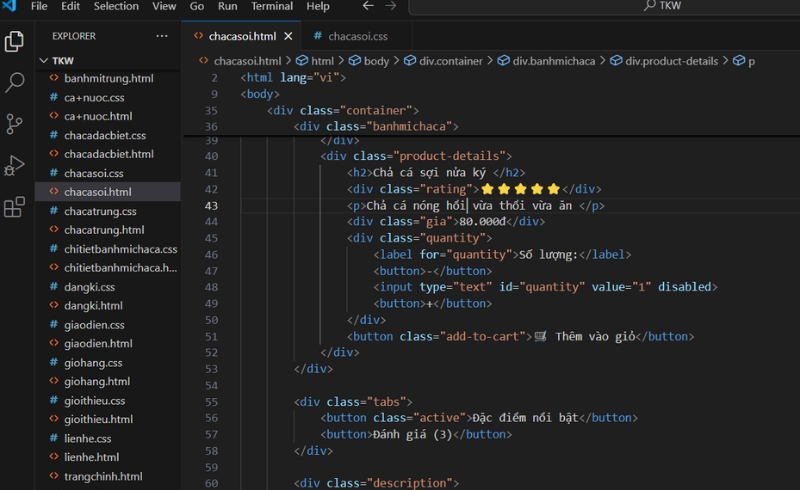Open the Search view in activity bar
The width and height of the screenshot is (800, 490).
[14, 82]
